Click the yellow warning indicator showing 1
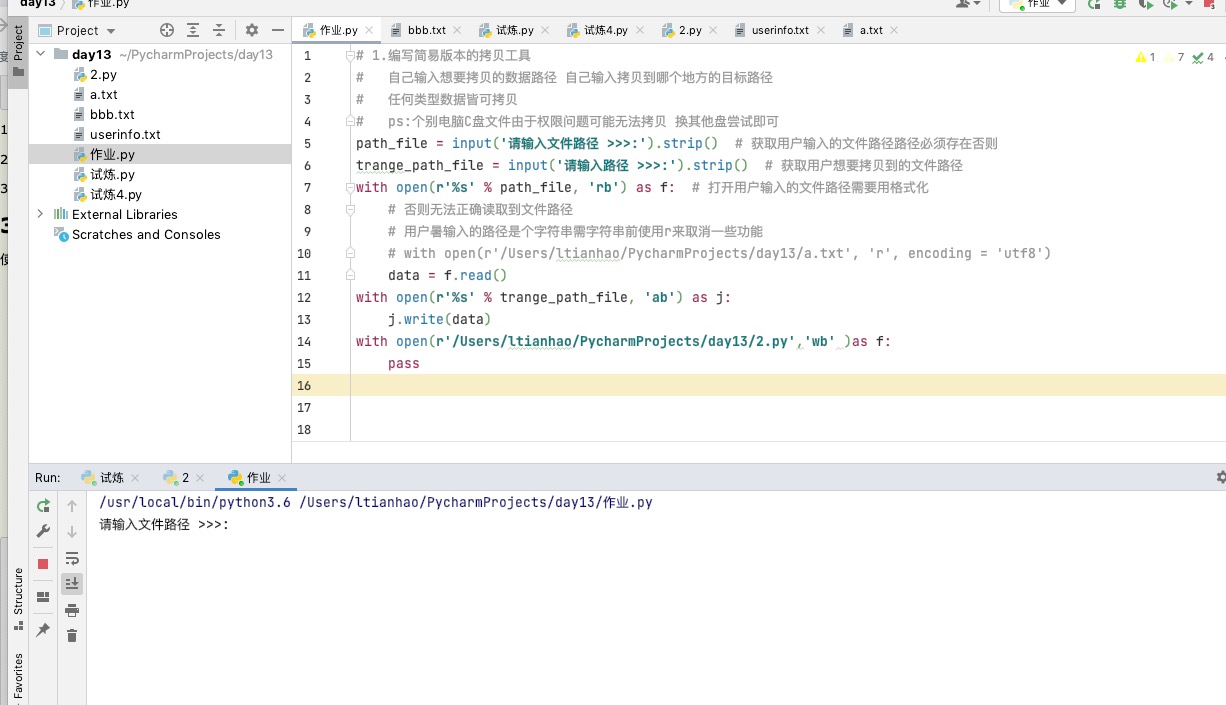The image size is (1226, 705). point(1146,57)
